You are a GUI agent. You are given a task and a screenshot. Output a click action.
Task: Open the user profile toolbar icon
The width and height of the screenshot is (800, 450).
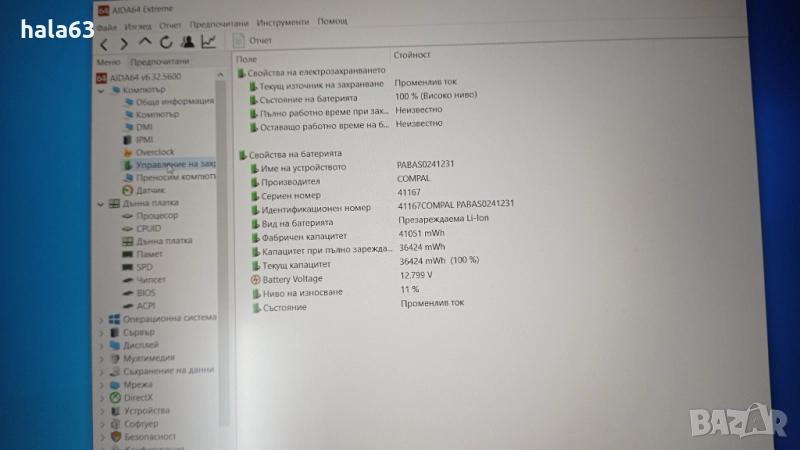(x=187, y=42)
